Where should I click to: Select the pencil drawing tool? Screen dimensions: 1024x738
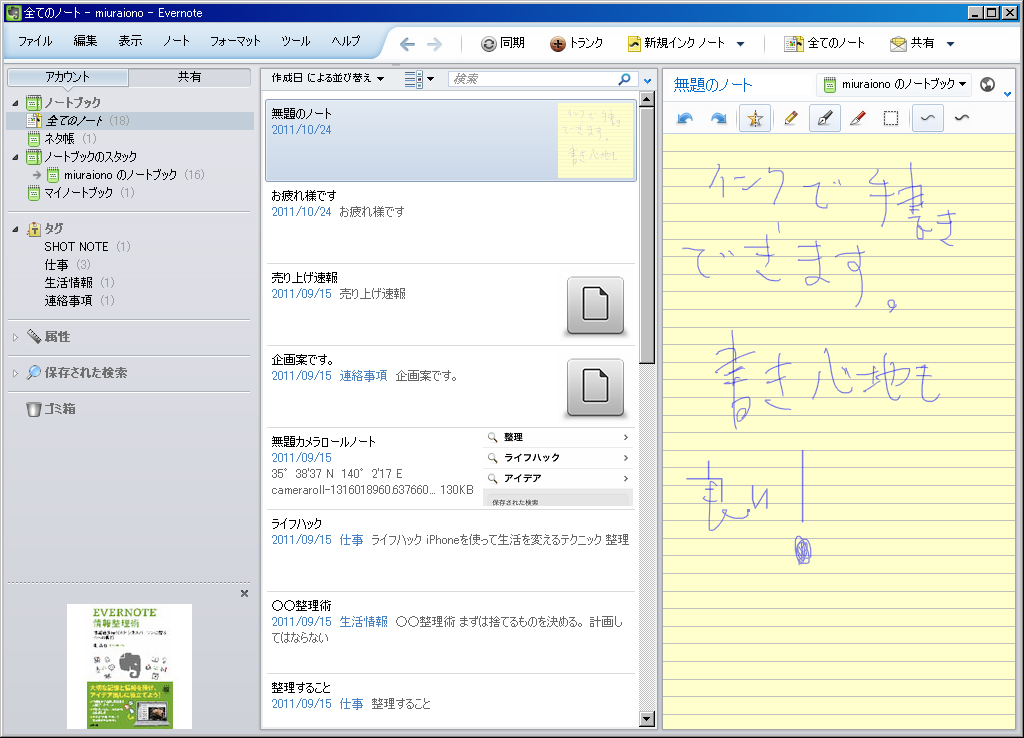(791, 118)
